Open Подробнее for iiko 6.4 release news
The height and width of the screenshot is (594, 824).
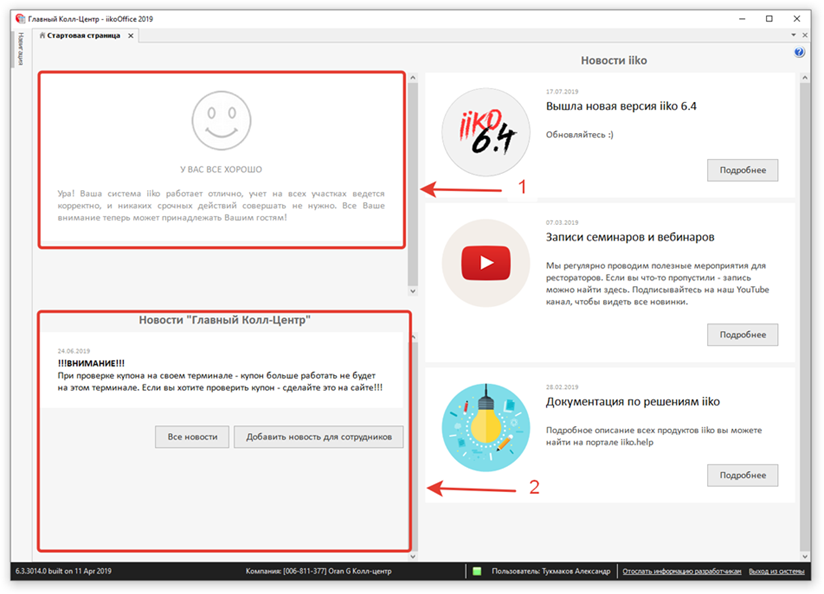pos(742,170)
